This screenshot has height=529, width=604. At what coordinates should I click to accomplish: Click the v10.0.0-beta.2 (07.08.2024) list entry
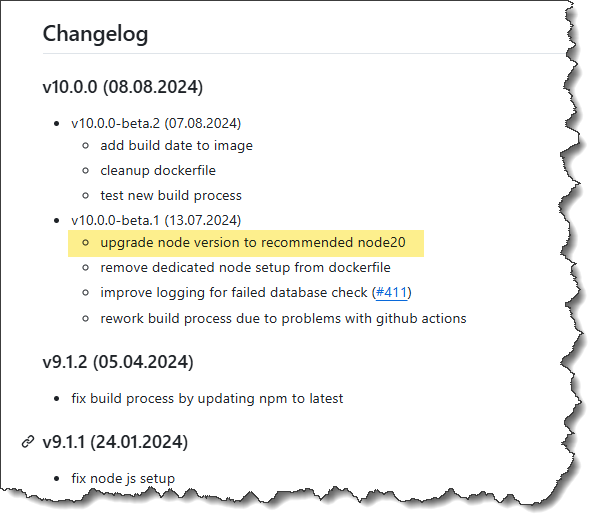click(x=155, y=123)
